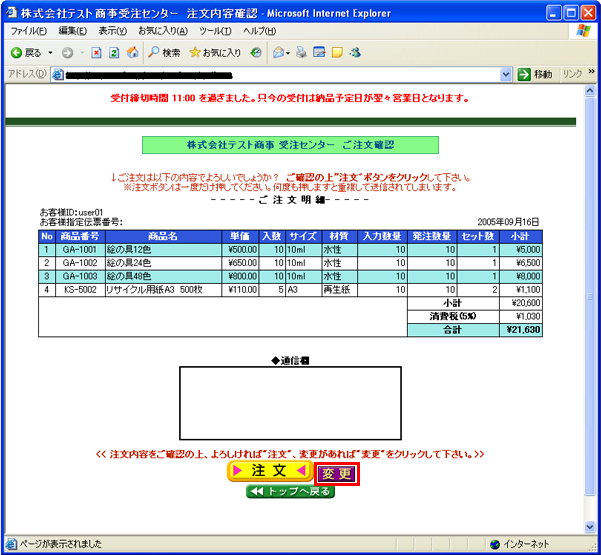Click the Home page icon

point(133,52)
